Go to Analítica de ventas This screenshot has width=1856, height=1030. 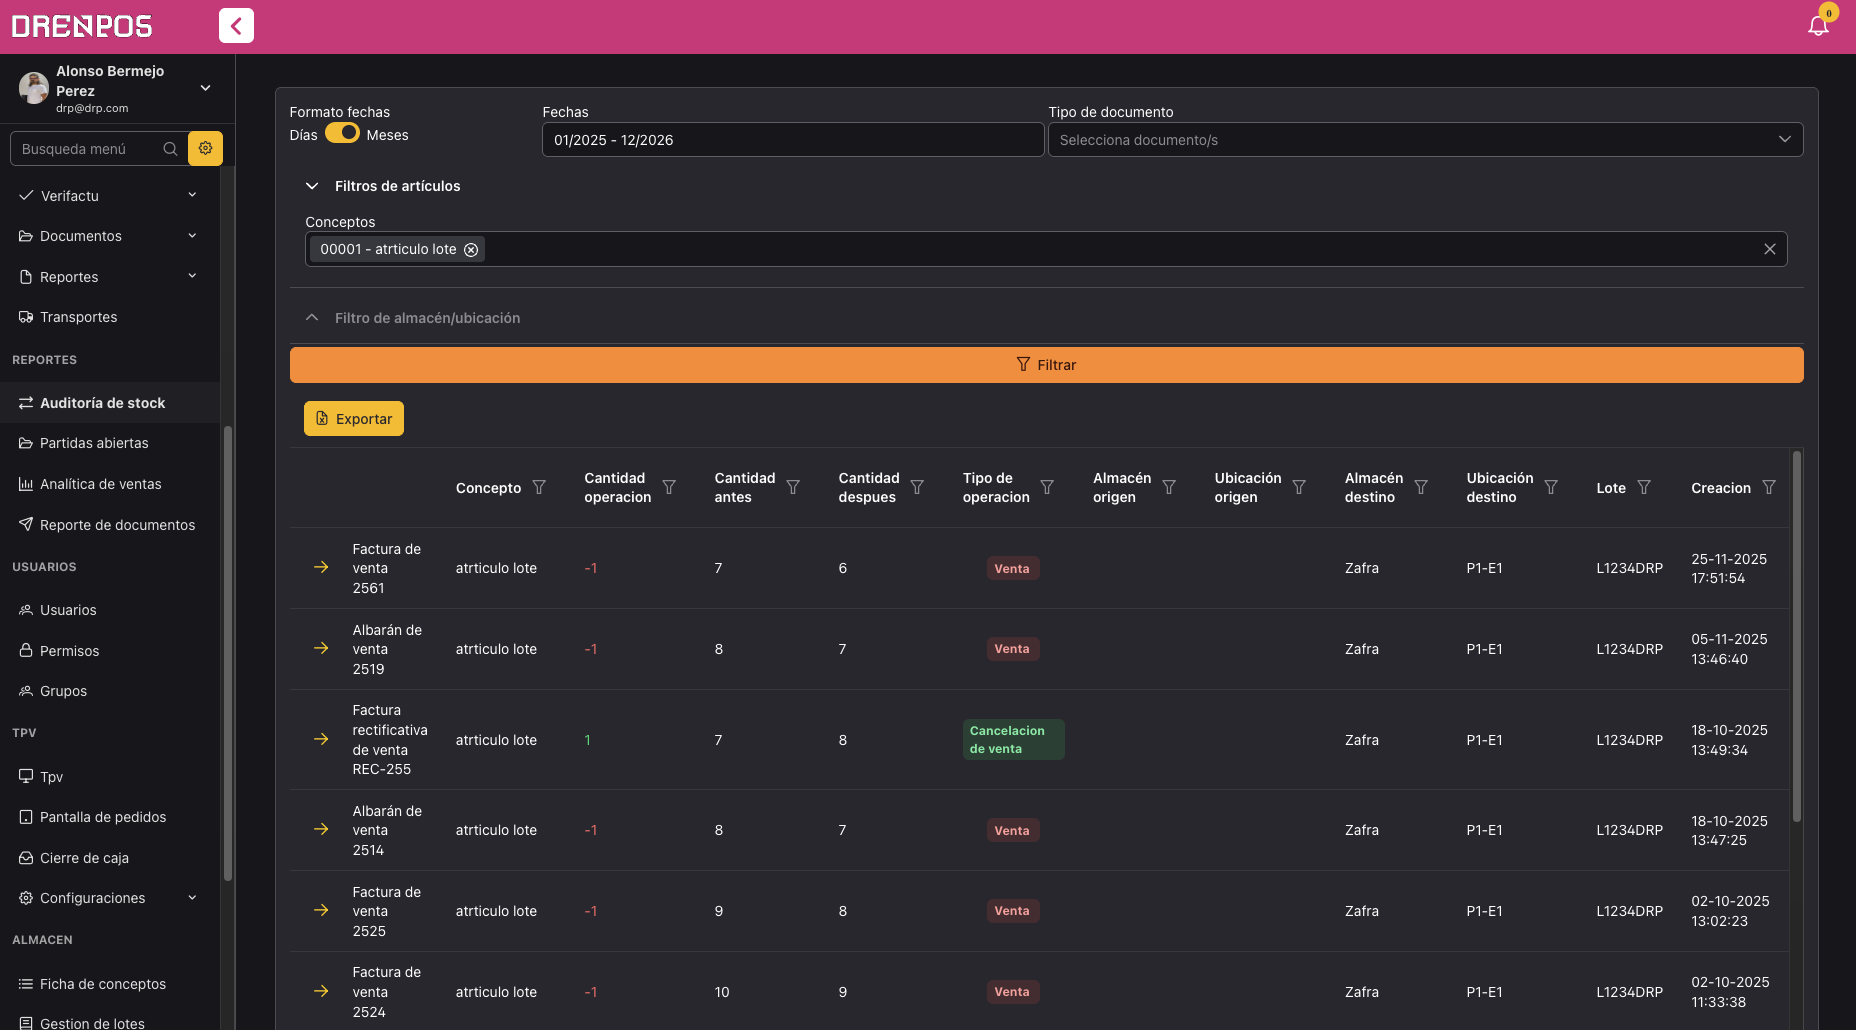click(100, 484)
